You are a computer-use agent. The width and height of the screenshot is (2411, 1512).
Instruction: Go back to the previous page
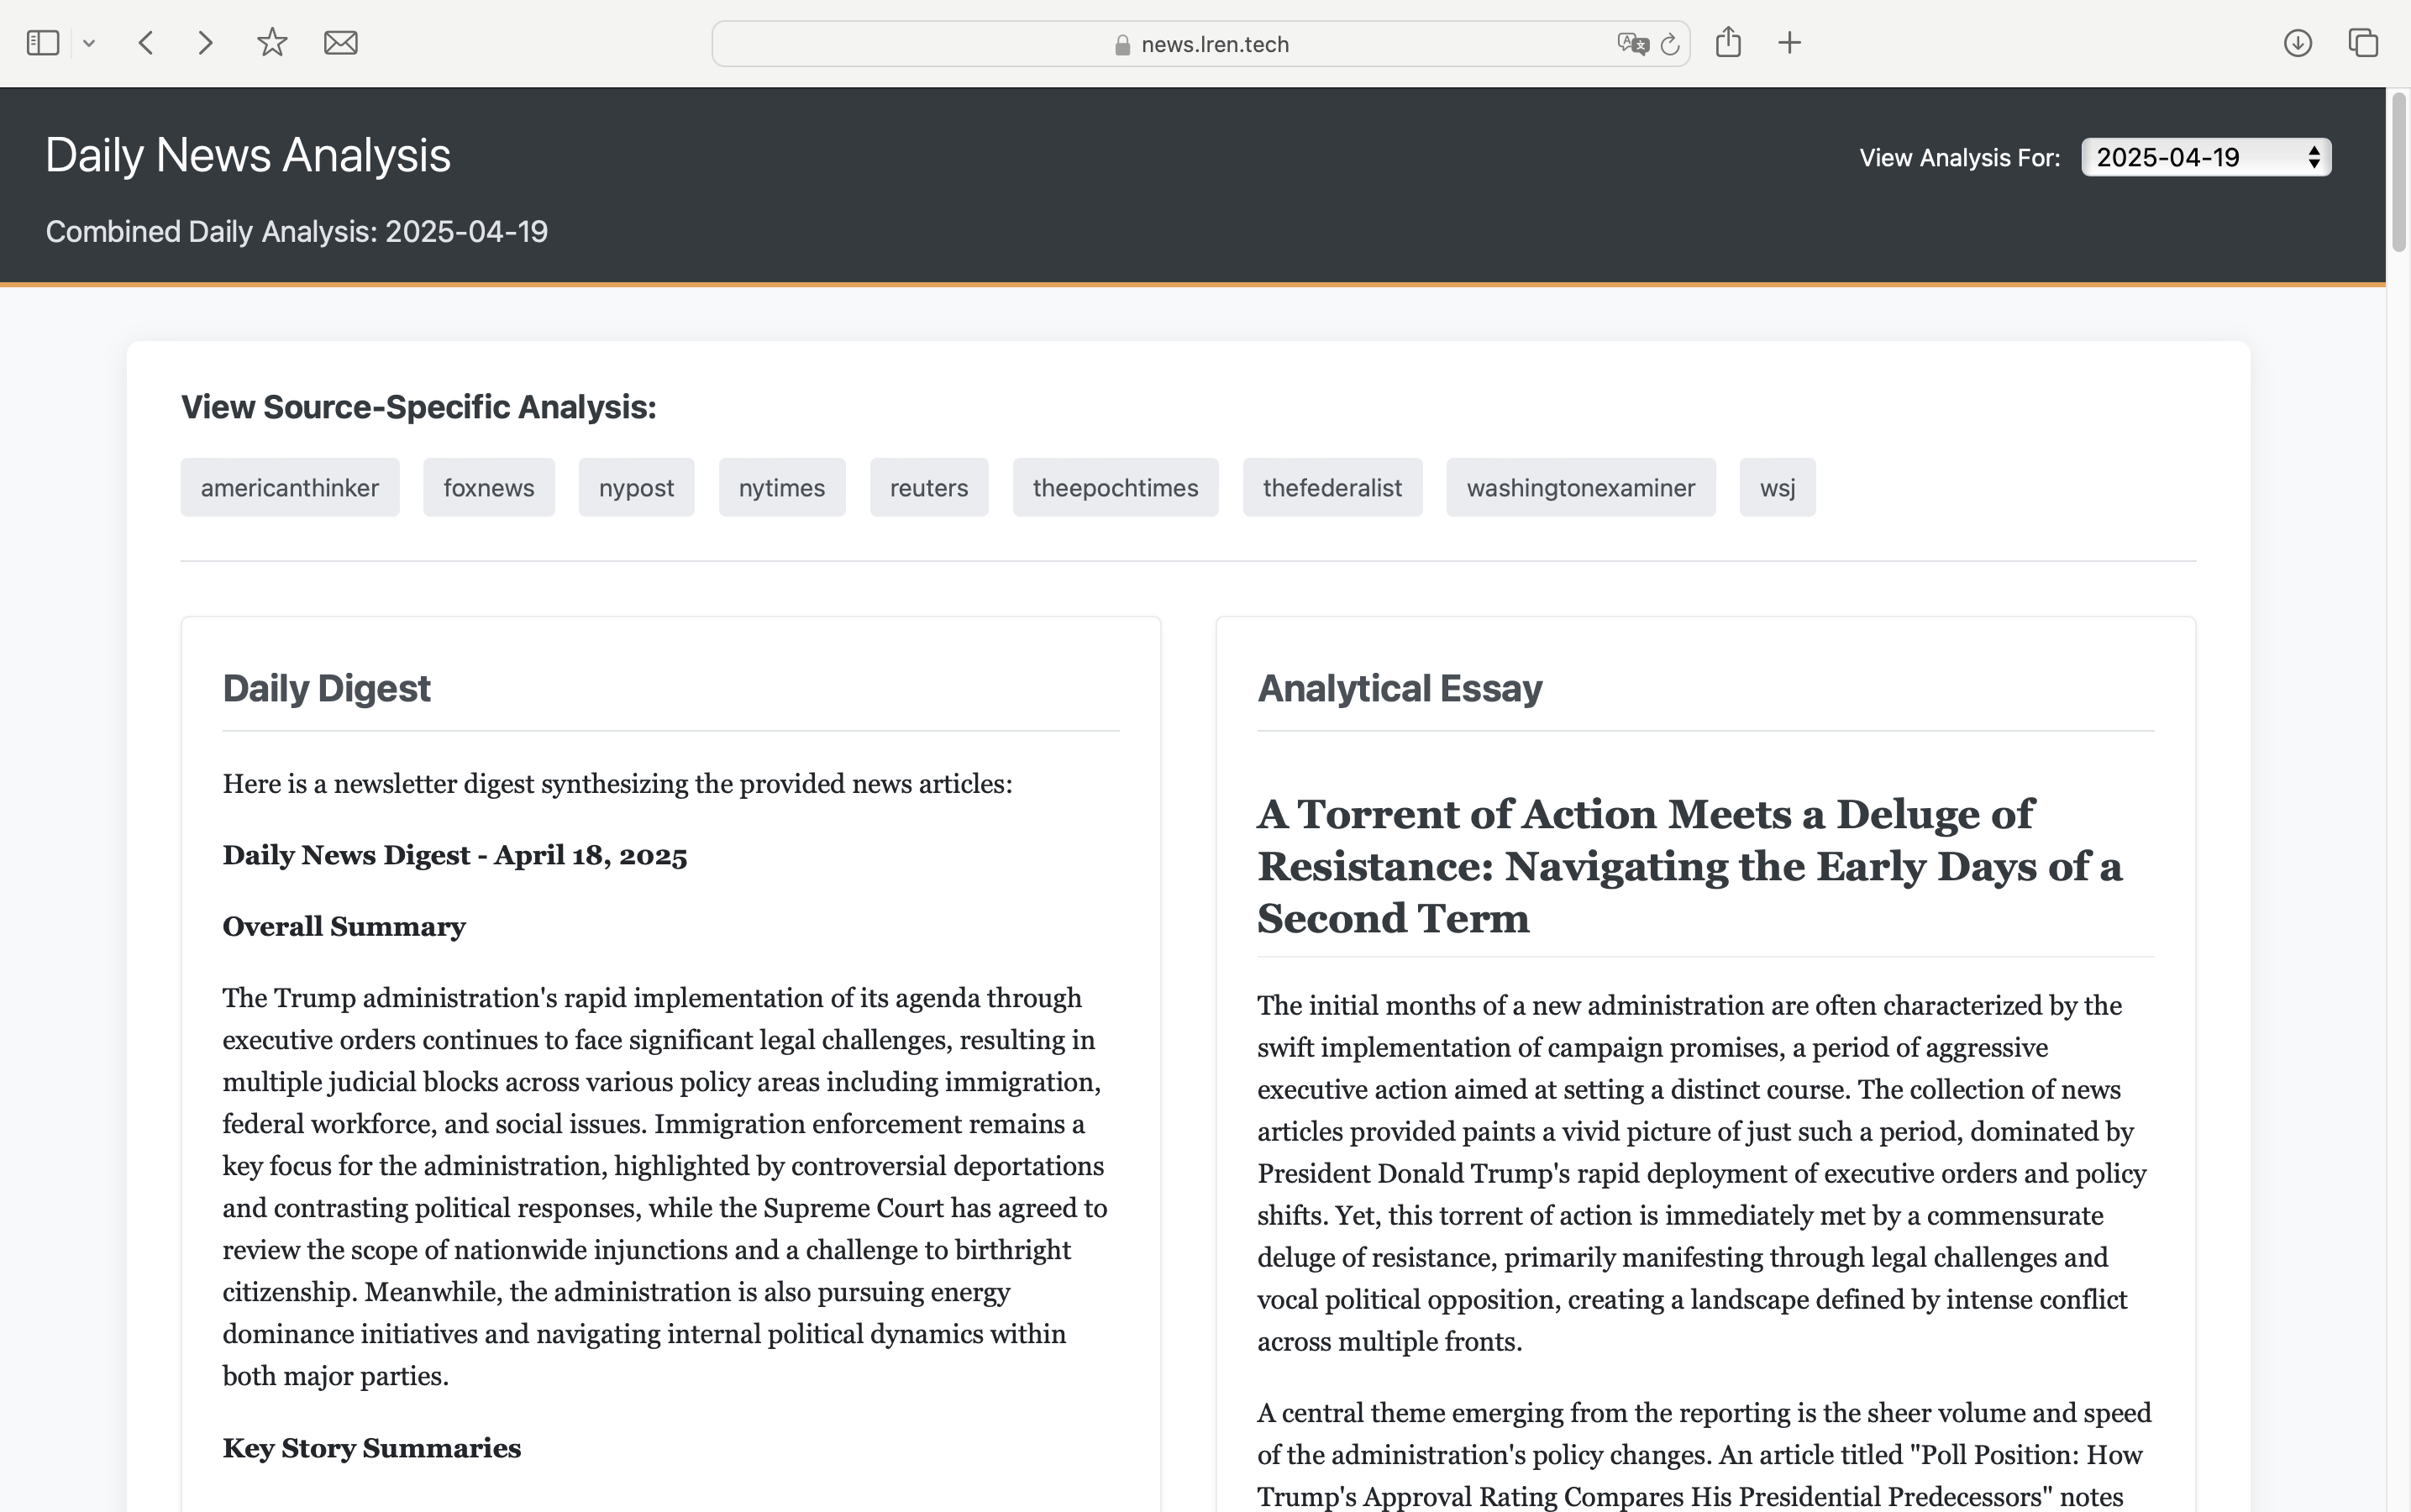point(146,43)
